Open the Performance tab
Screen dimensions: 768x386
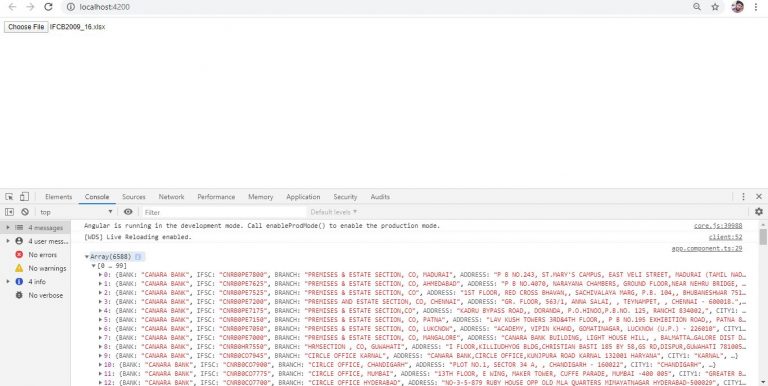pos(216,196)
